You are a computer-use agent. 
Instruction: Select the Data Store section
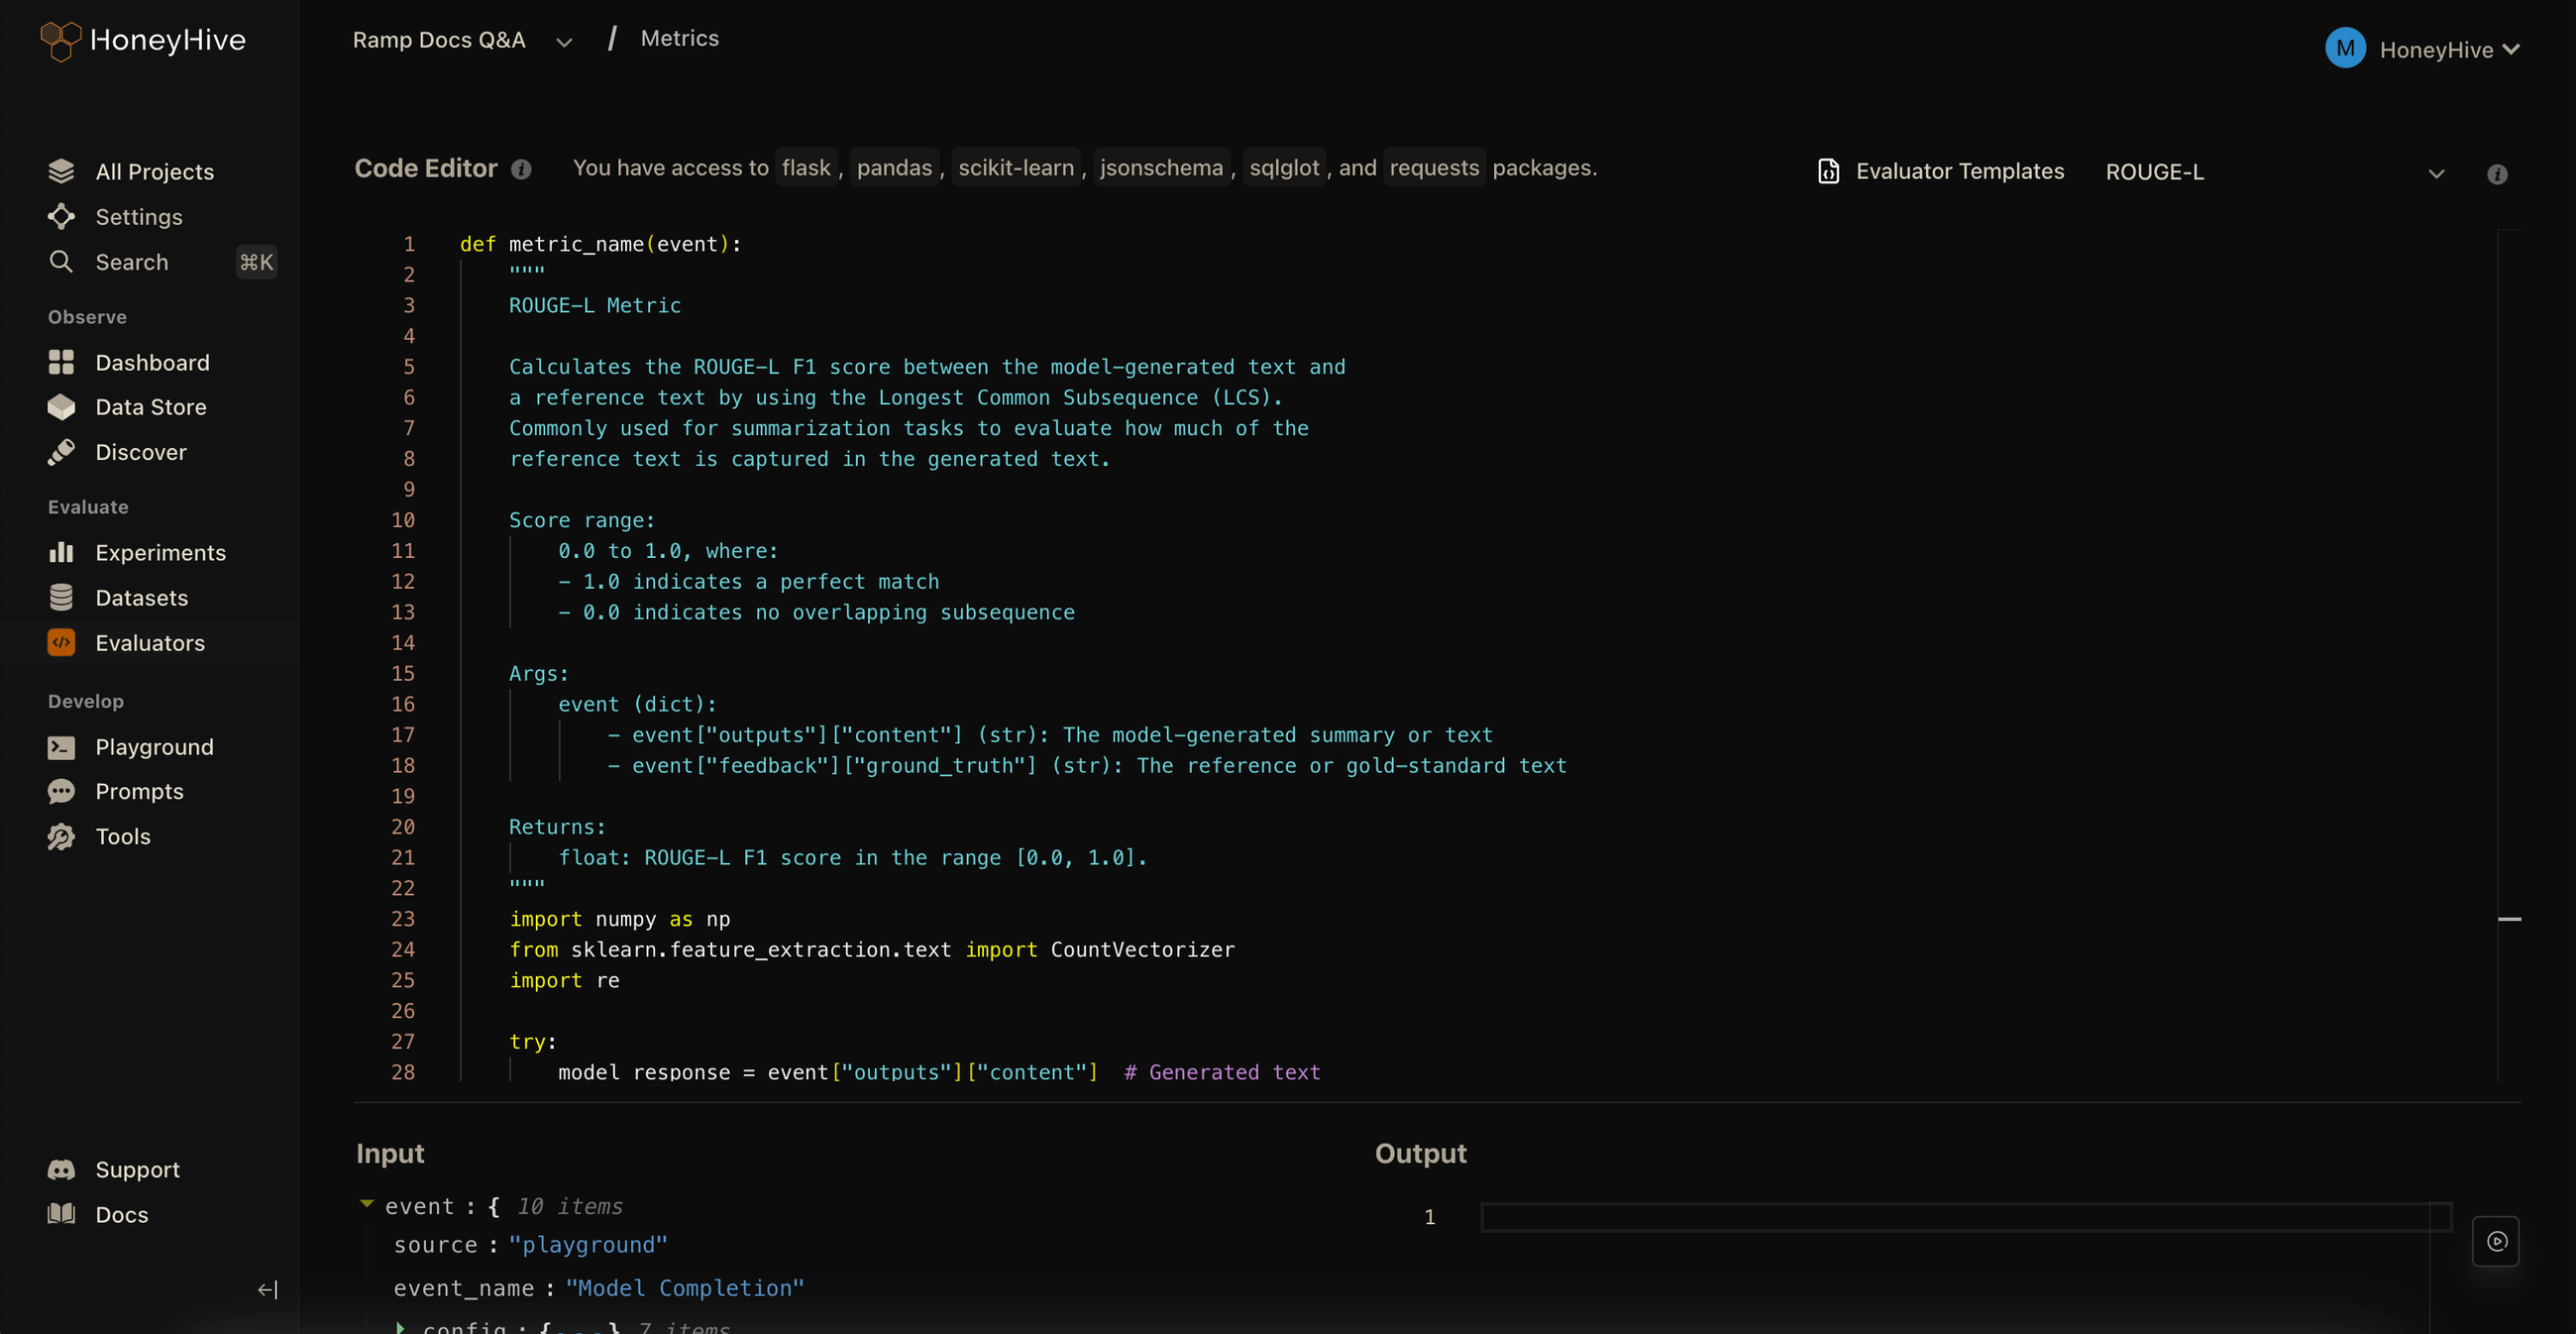click(151, 407)
